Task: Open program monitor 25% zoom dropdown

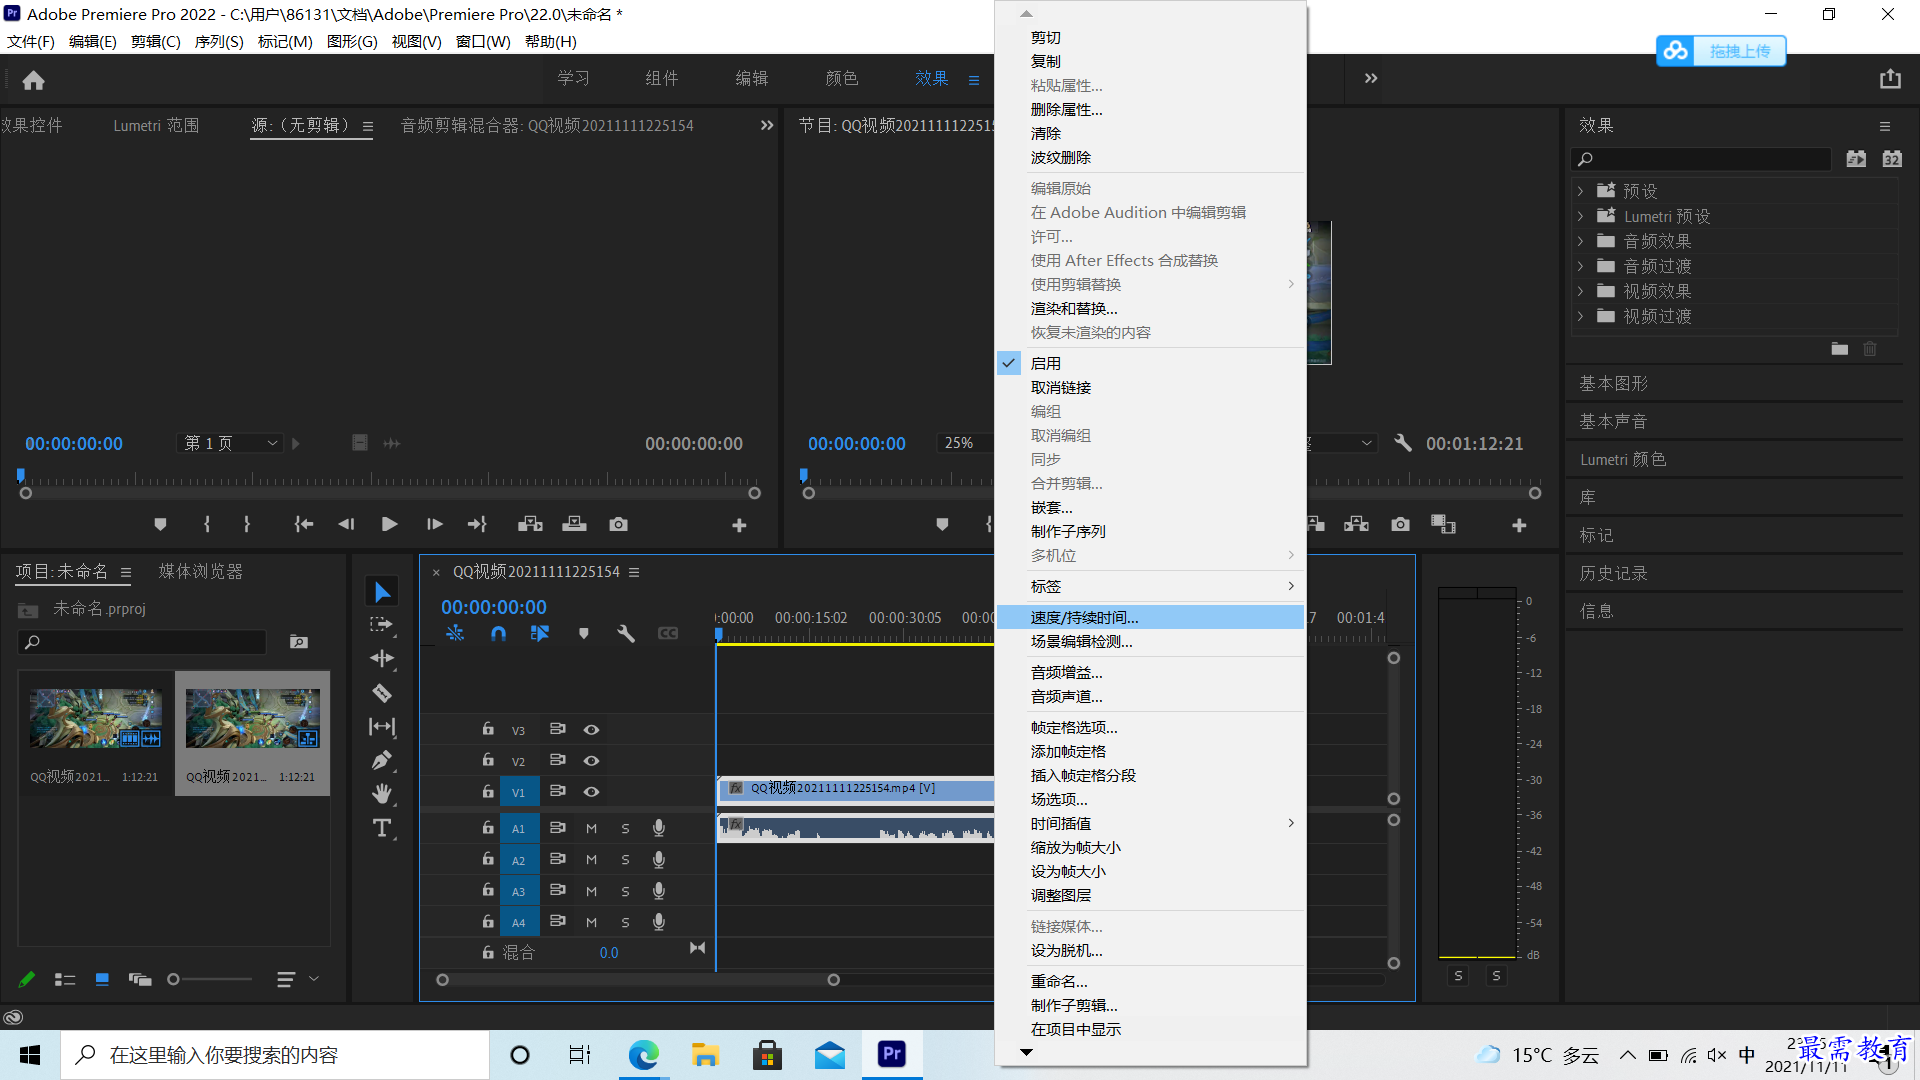Action: [x=964, y=443]
